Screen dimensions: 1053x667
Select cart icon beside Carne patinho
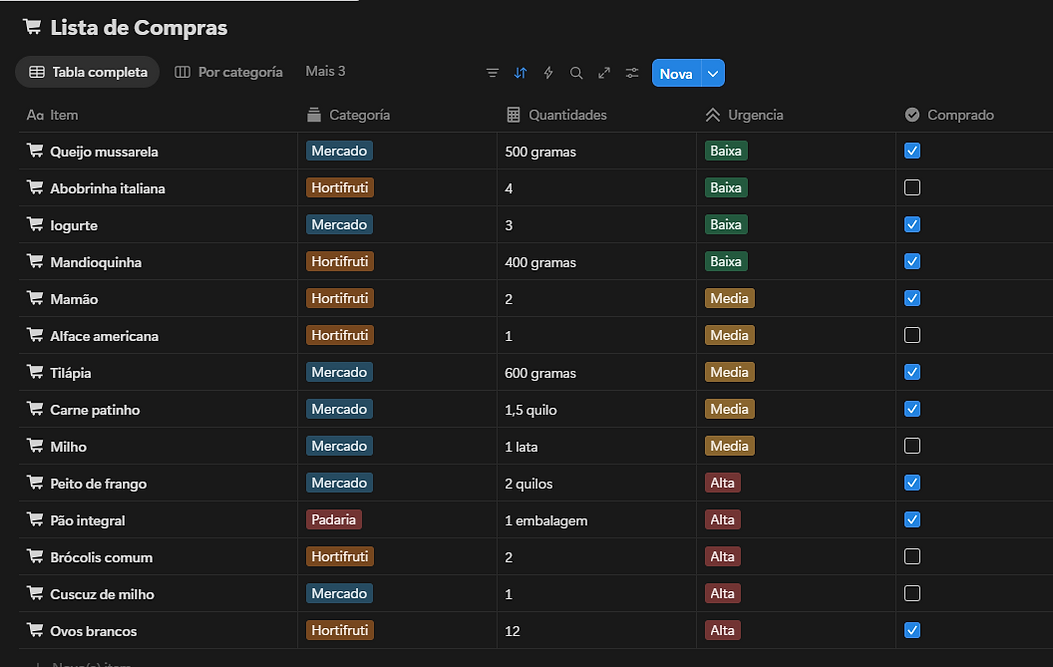point(35,409)
